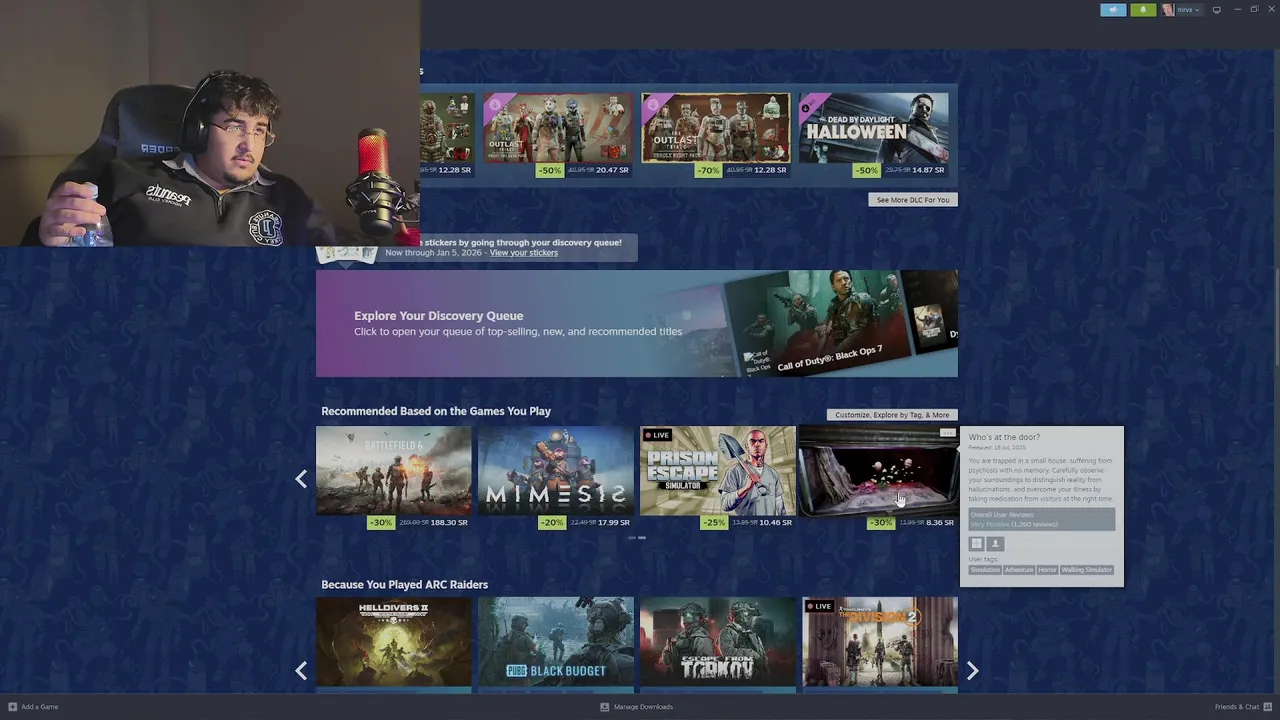Click Recommended Based on the Games You Play heading
This screenshot has height=720, width=1280.
(436, 411)
